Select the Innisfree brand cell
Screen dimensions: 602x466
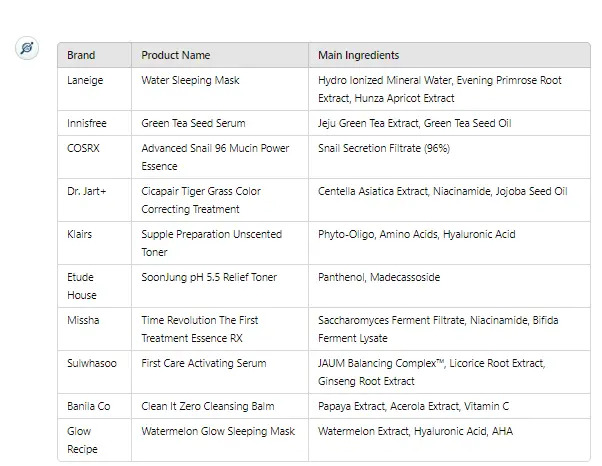tap(87, 123)
